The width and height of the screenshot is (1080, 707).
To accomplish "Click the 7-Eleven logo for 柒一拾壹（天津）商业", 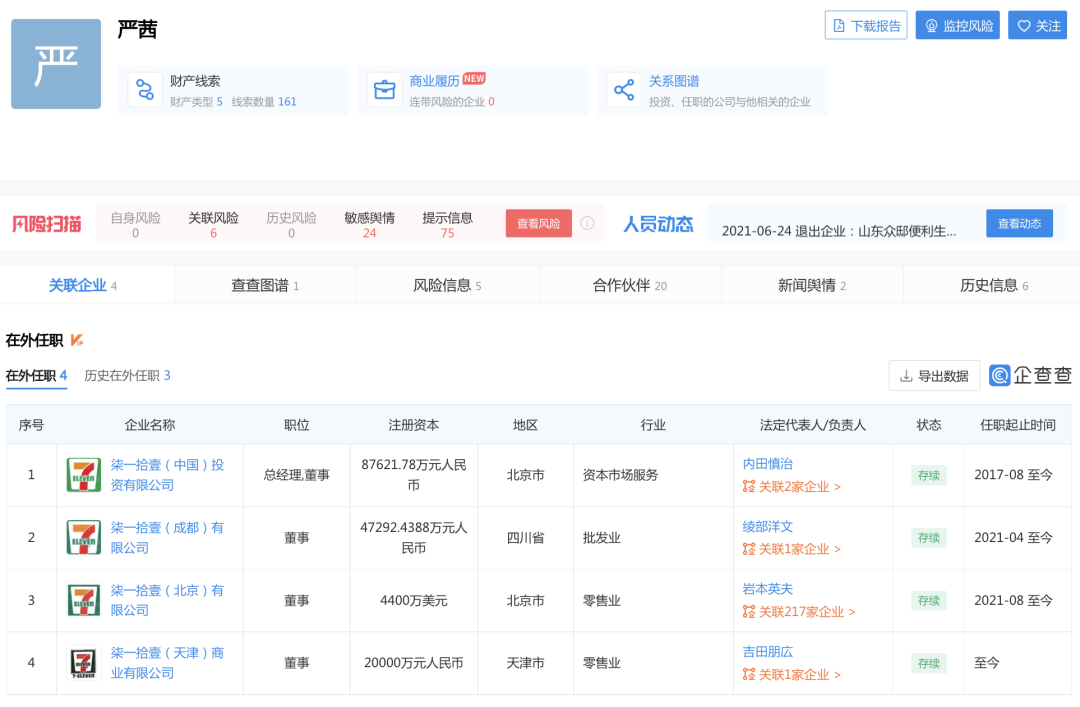I will [83, 663].
